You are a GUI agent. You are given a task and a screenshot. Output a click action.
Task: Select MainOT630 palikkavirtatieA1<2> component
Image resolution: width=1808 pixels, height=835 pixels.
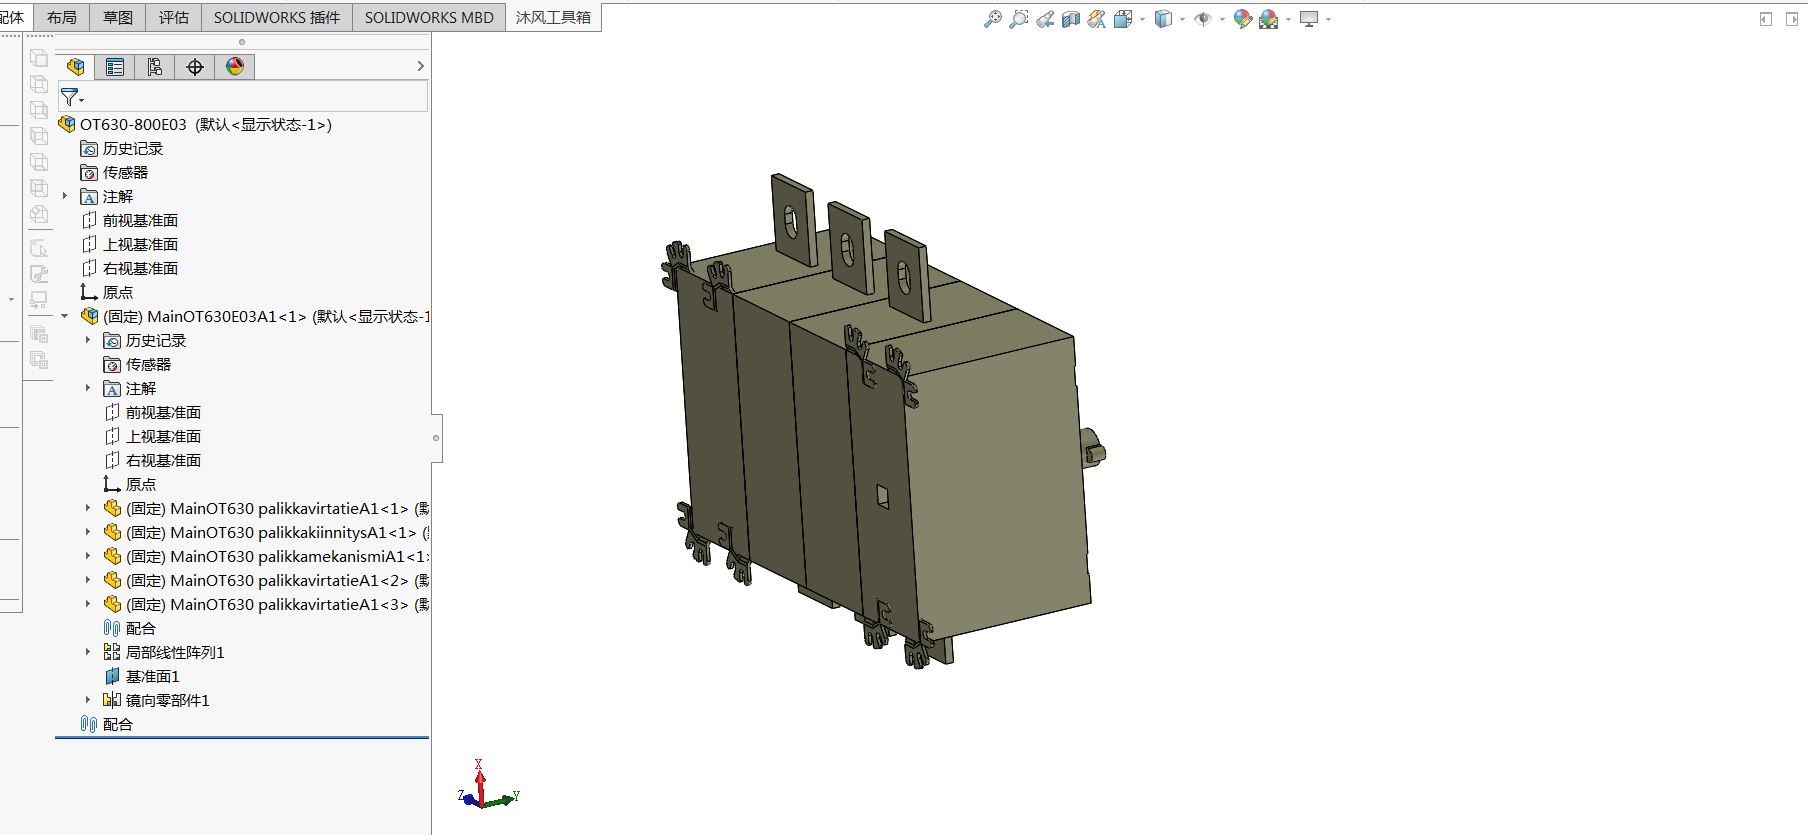pyautogui.click(x=266, y=580)
